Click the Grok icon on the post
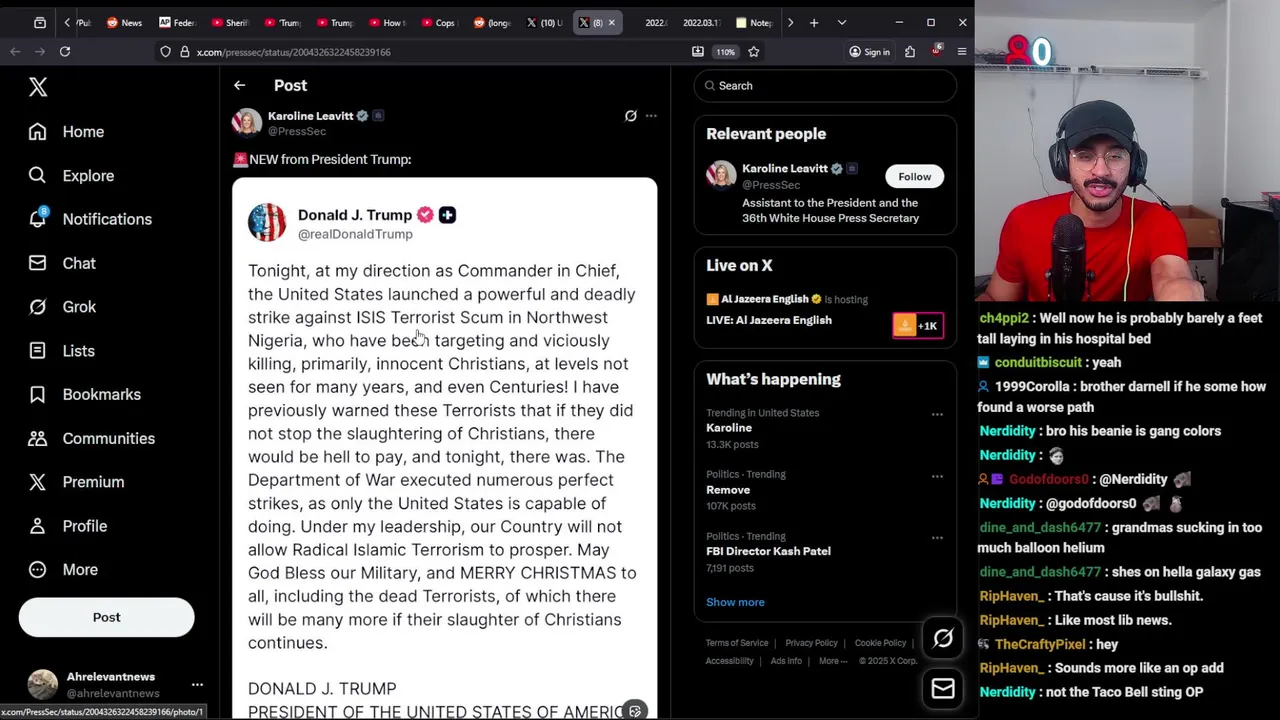Screen dimensions: 1280x720 630,116
